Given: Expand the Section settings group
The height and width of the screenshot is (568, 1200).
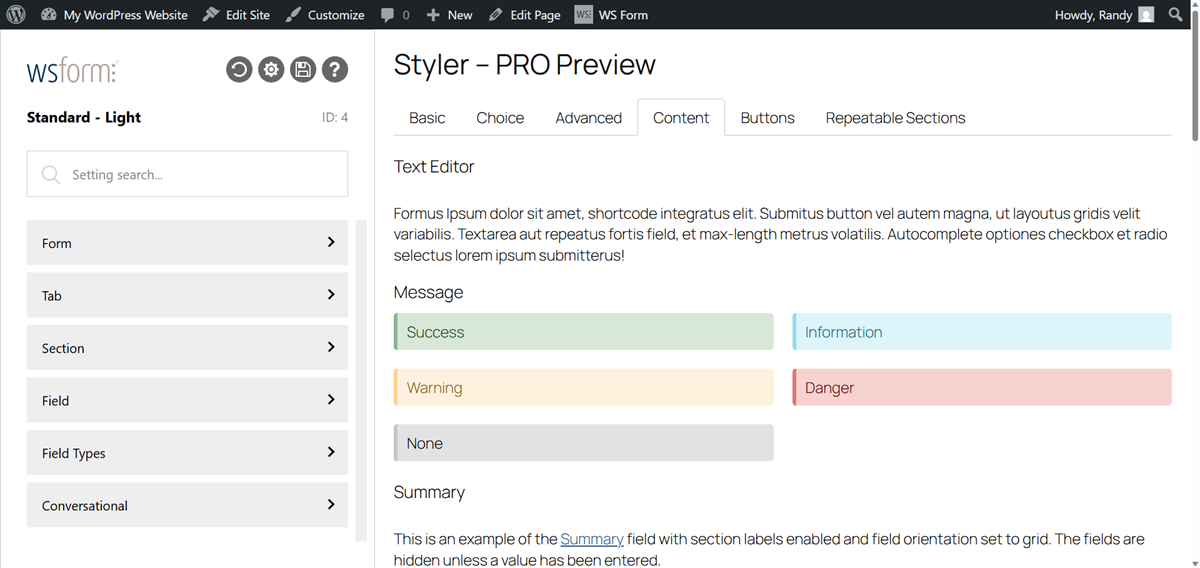Looking at the screenshot, I should pyautogui.click(x=187, y=348).
